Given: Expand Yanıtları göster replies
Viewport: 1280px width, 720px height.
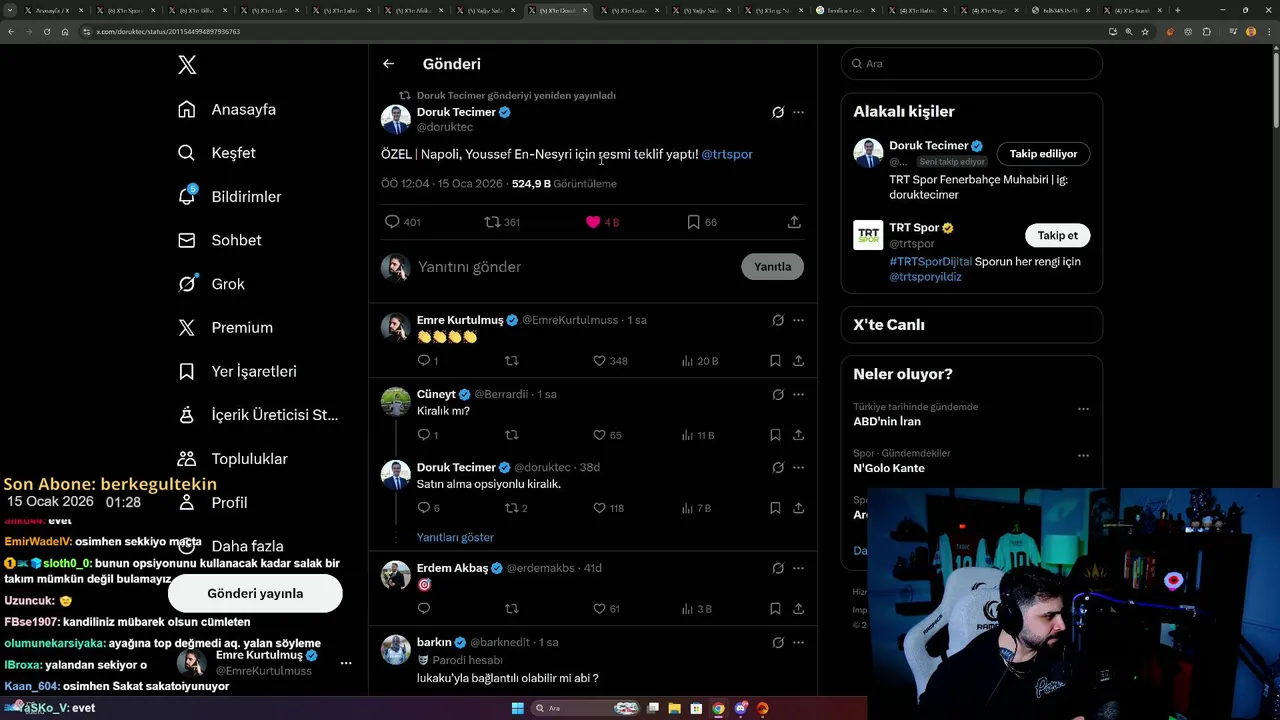Looking at the screenshot, I should pyautogui.click(x=455, y=537).
